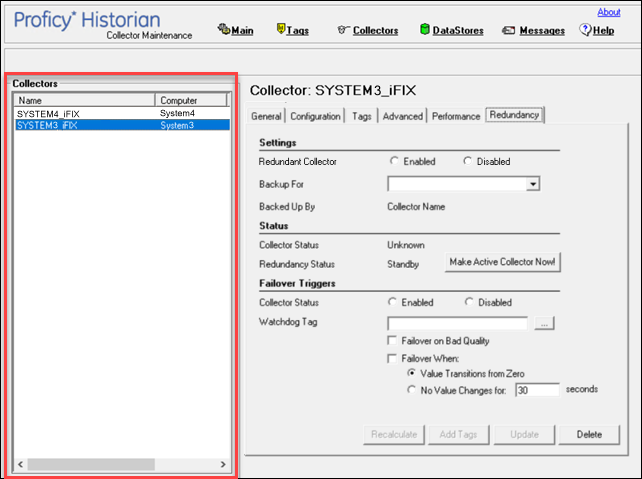This screenshot has width=642, height=479.
Task: Click the Collectors icon in header
Action: tap(343, 29)
